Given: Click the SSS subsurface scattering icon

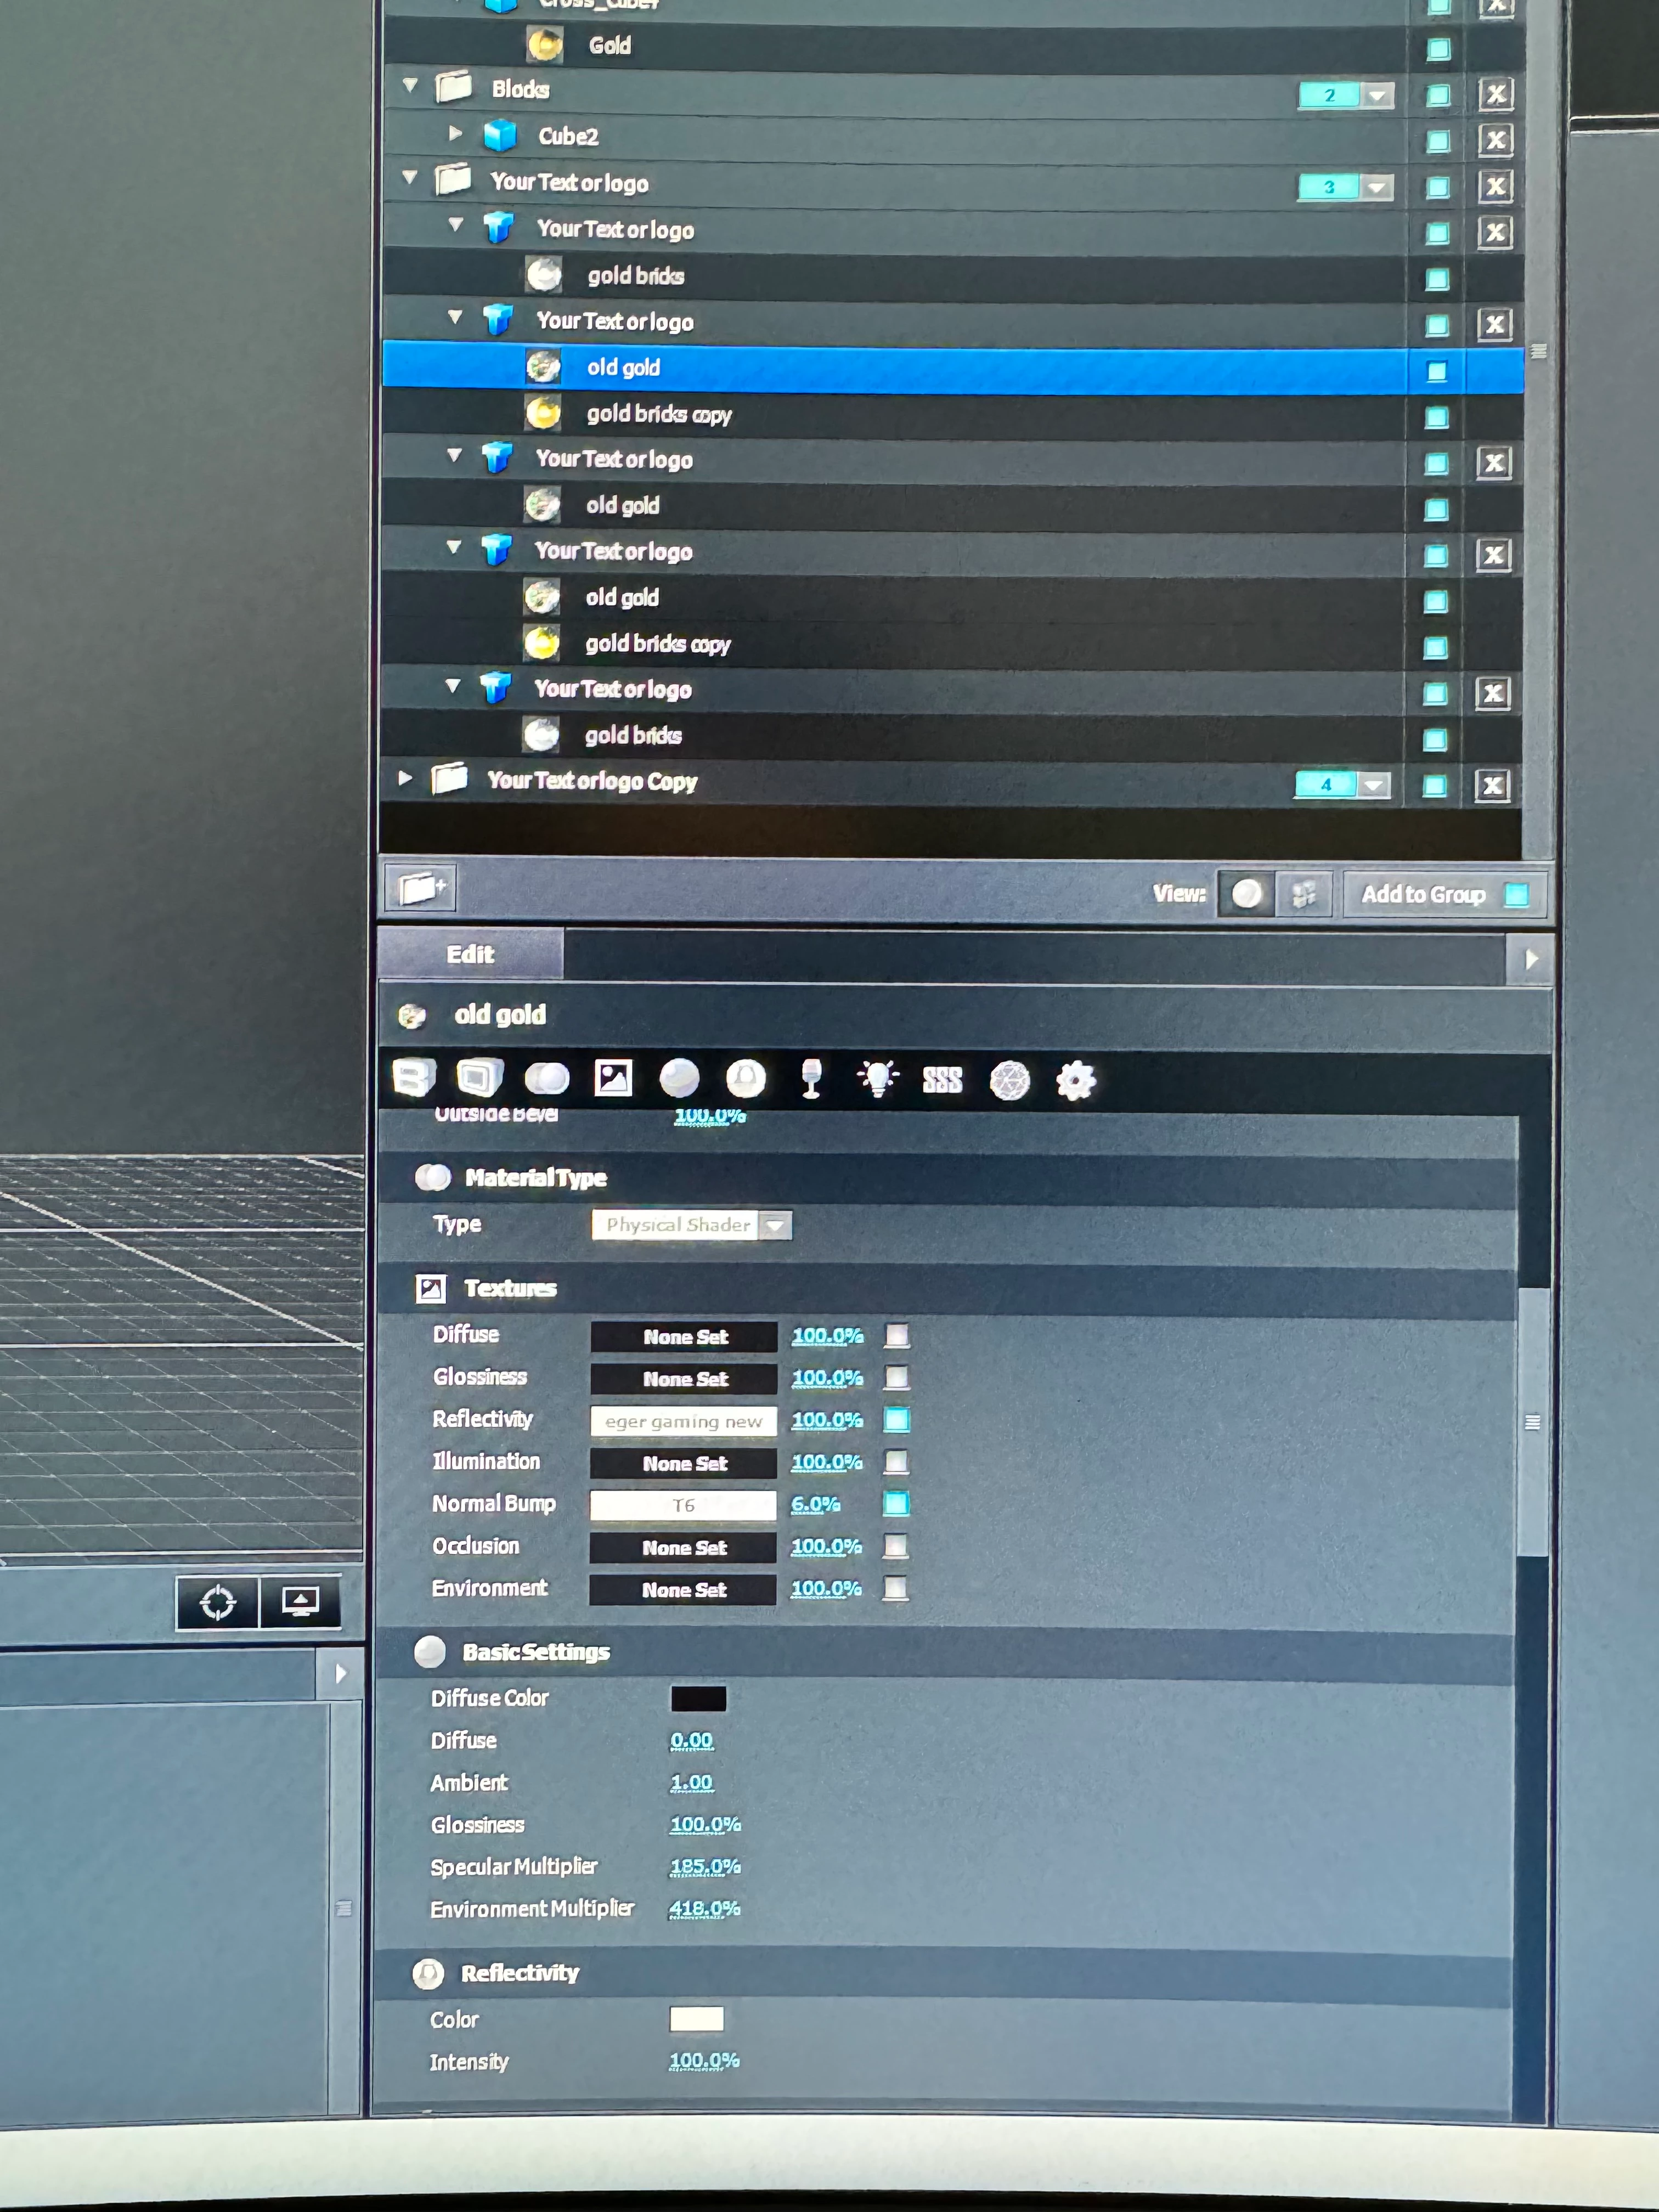Looking at the screenshot, I should pyautogui.click(x=942, y=1080).
